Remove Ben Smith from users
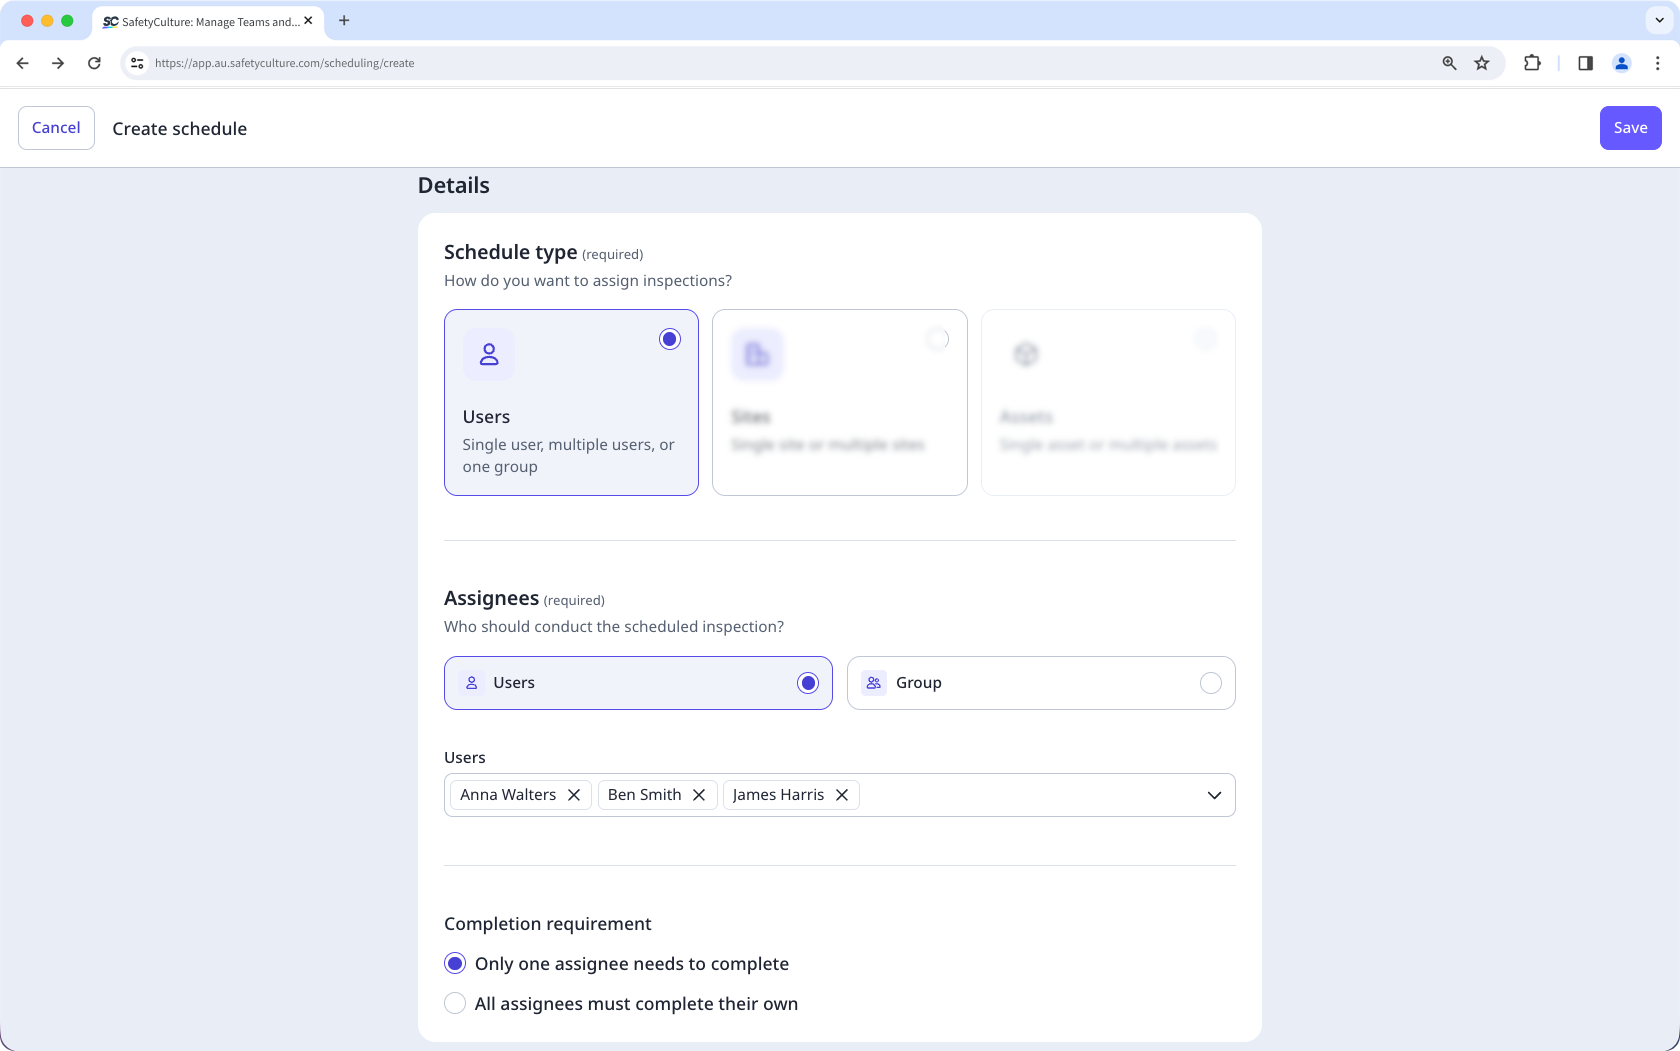 point(699,795)
